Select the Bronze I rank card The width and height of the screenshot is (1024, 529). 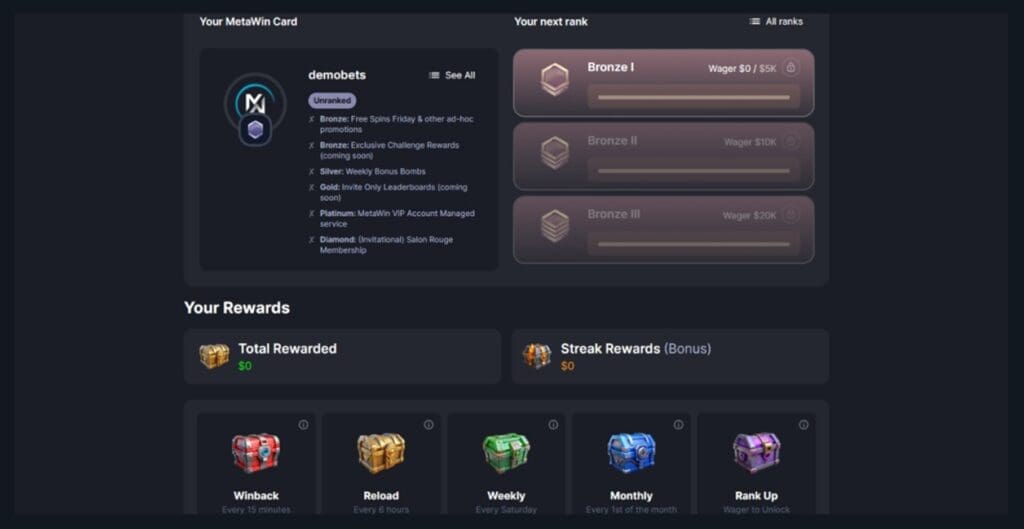pyautogui.click(x=664, y=83)
